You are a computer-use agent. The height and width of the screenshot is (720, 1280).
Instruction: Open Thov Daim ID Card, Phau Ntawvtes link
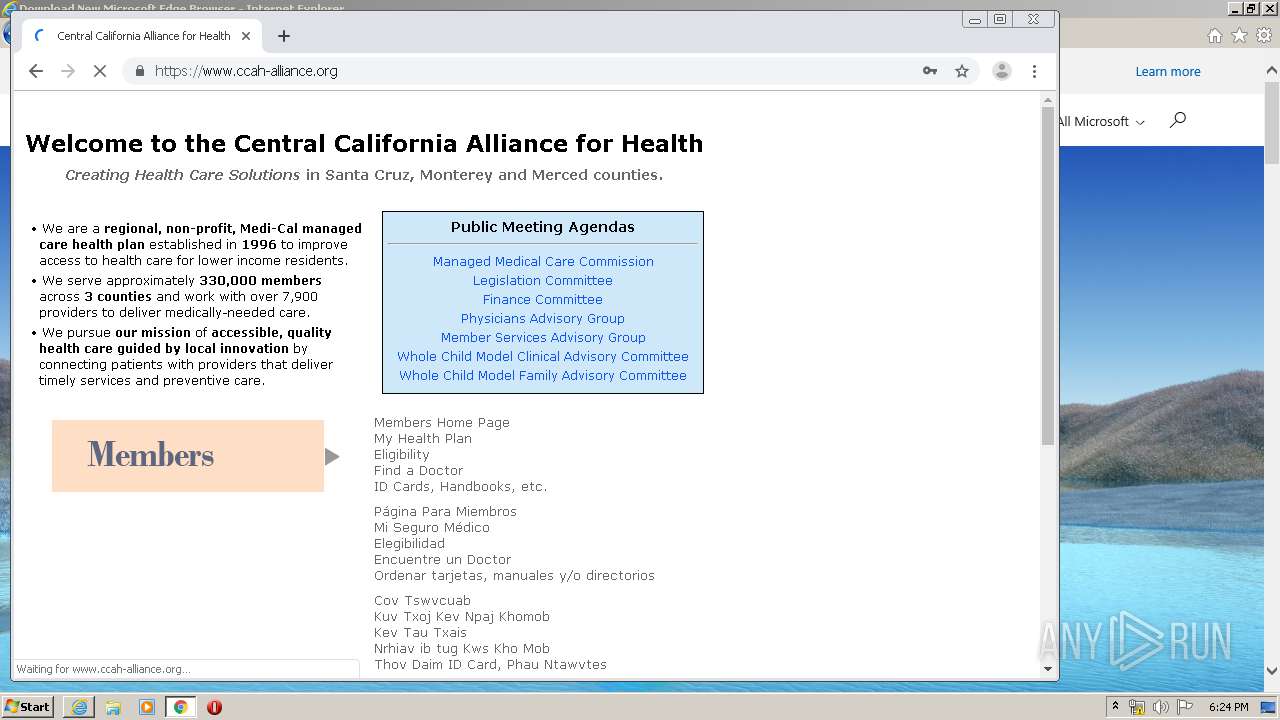(491, 665)
